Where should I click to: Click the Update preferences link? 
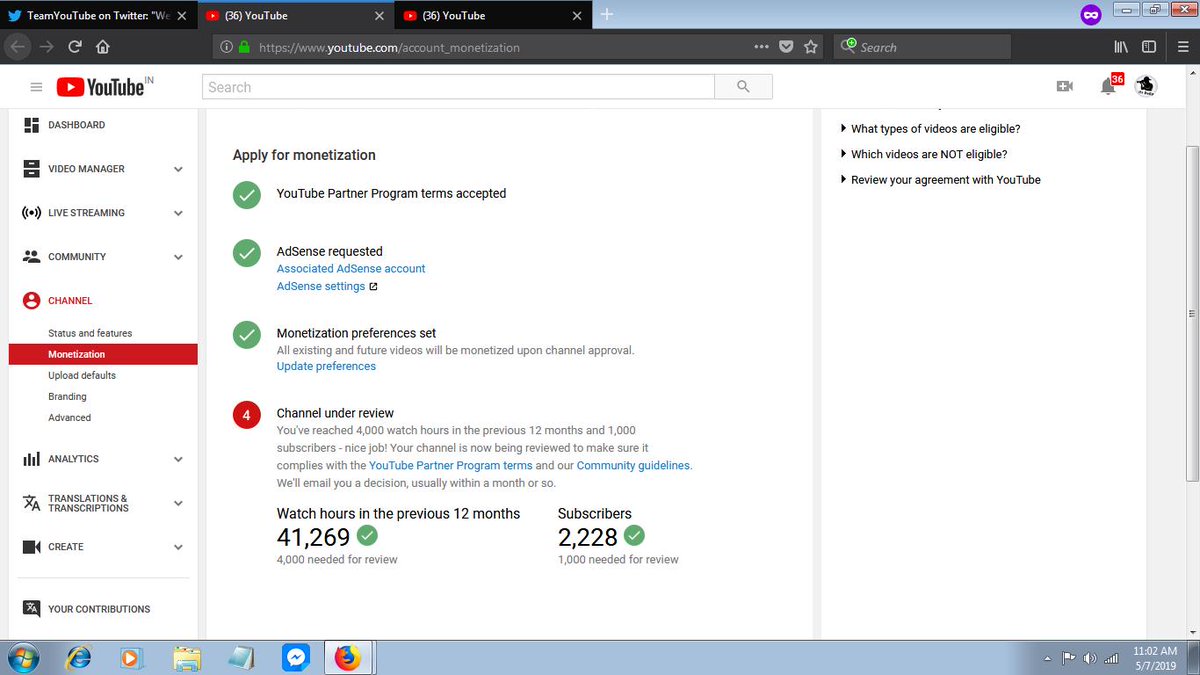[326, 366]
